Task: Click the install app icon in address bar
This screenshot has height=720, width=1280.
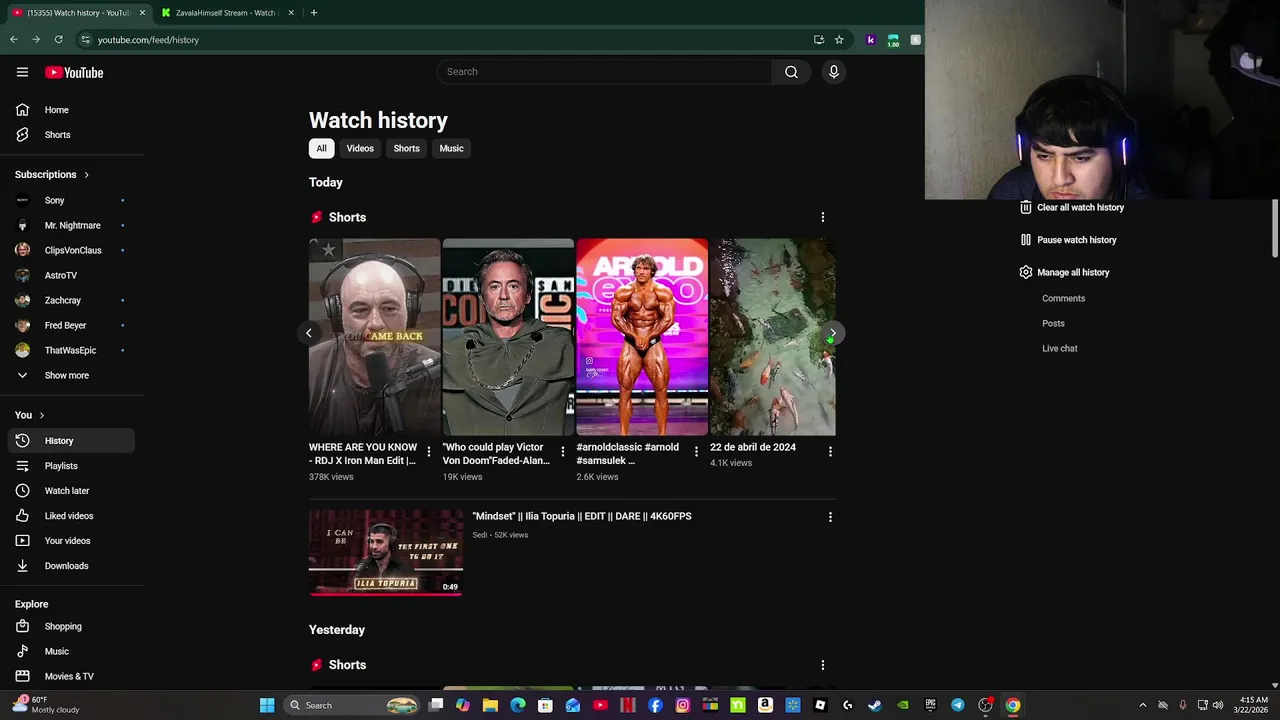Action: pos(819,40)
